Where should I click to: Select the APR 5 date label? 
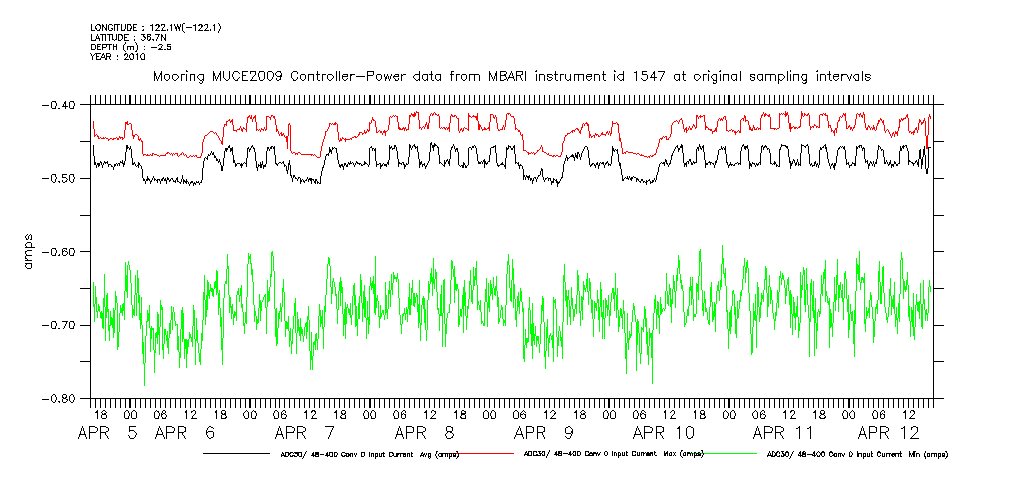(110, 434)
